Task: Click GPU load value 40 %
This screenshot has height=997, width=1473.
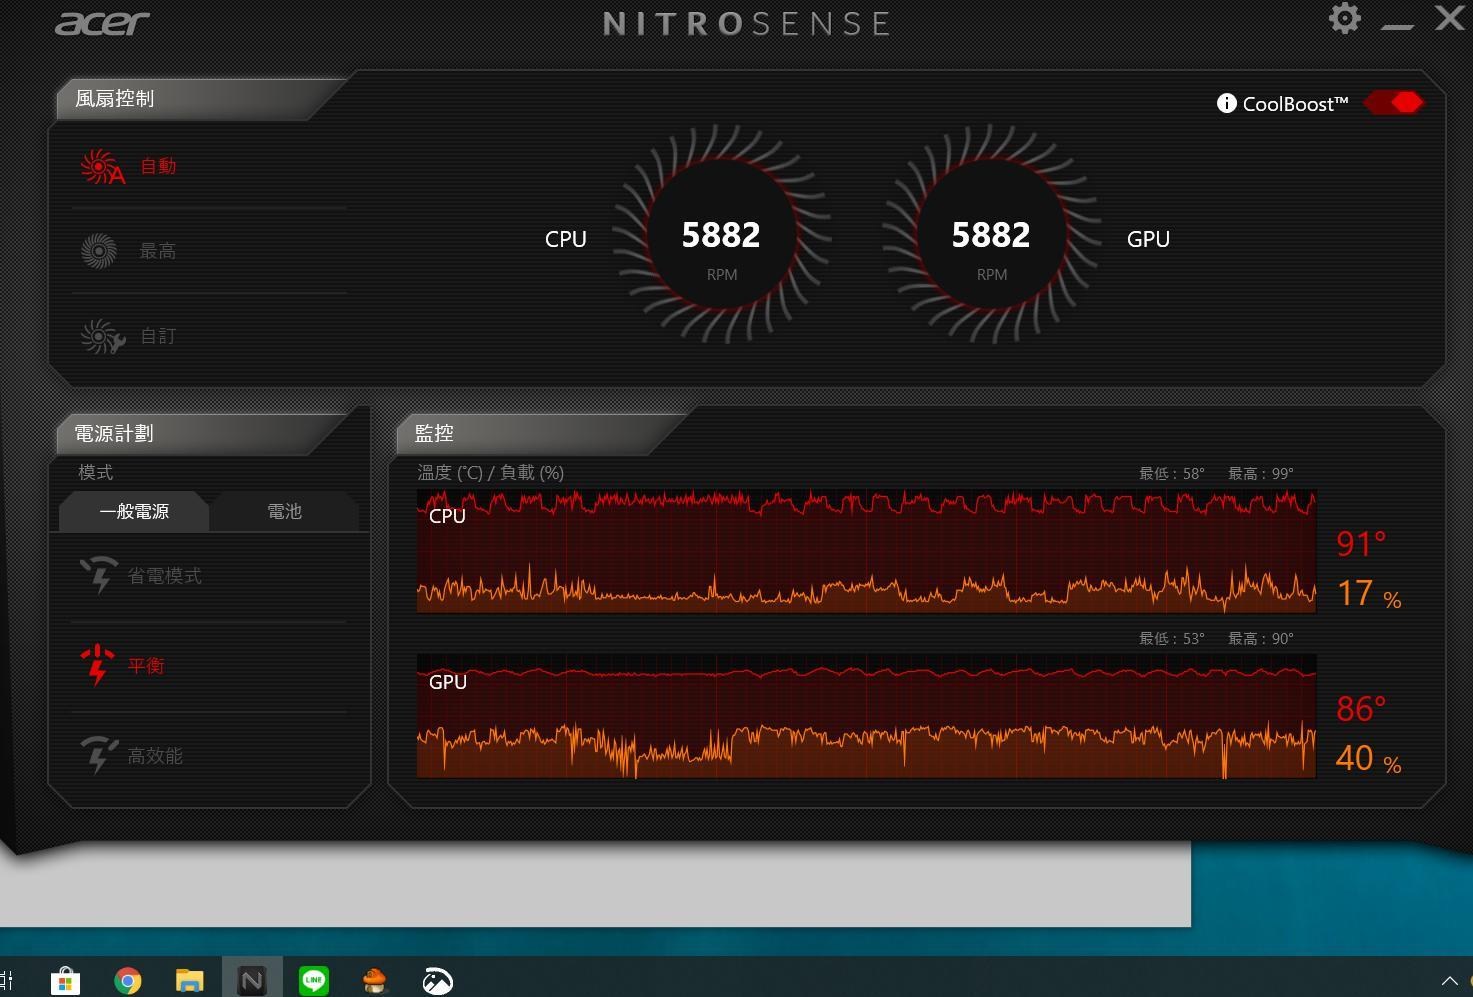Action: [x=1368, y=759]
